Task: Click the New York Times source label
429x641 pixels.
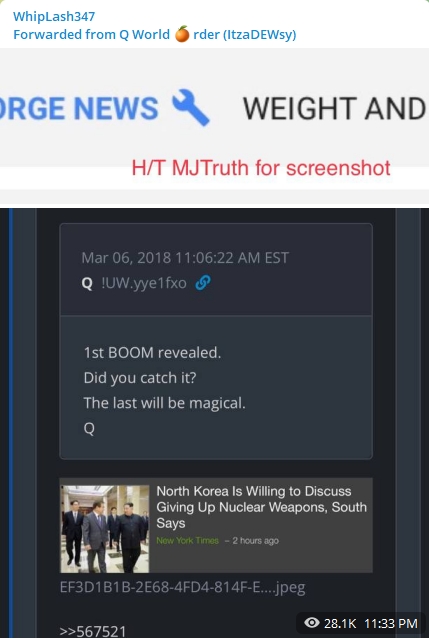Action: (x=187, y=540)
